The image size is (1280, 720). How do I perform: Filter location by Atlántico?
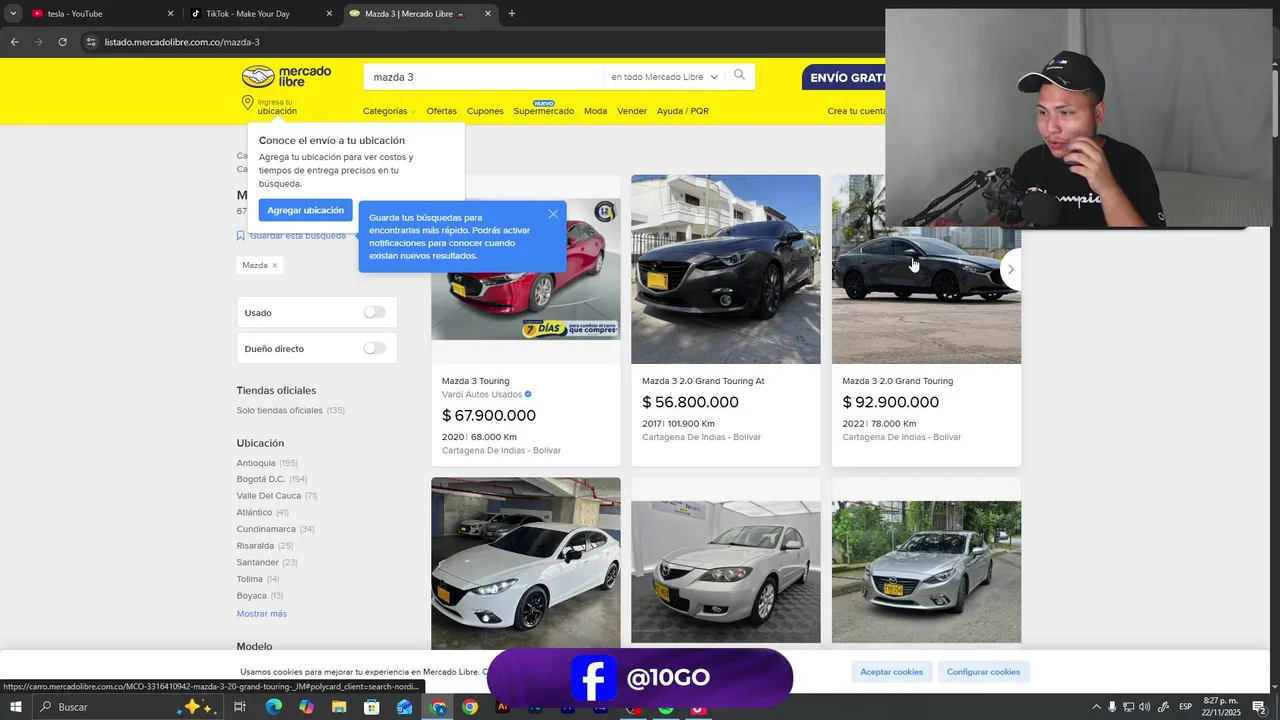[262, 512]
